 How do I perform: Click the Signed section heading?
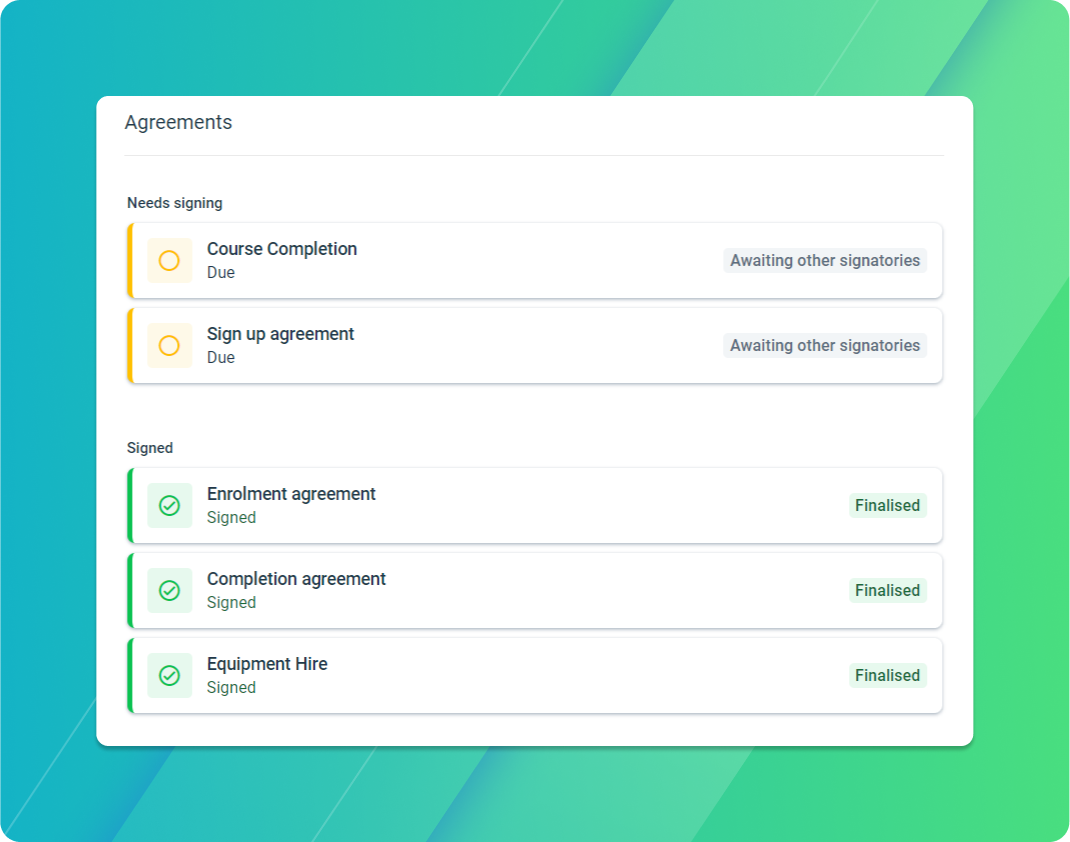[150, 447]
